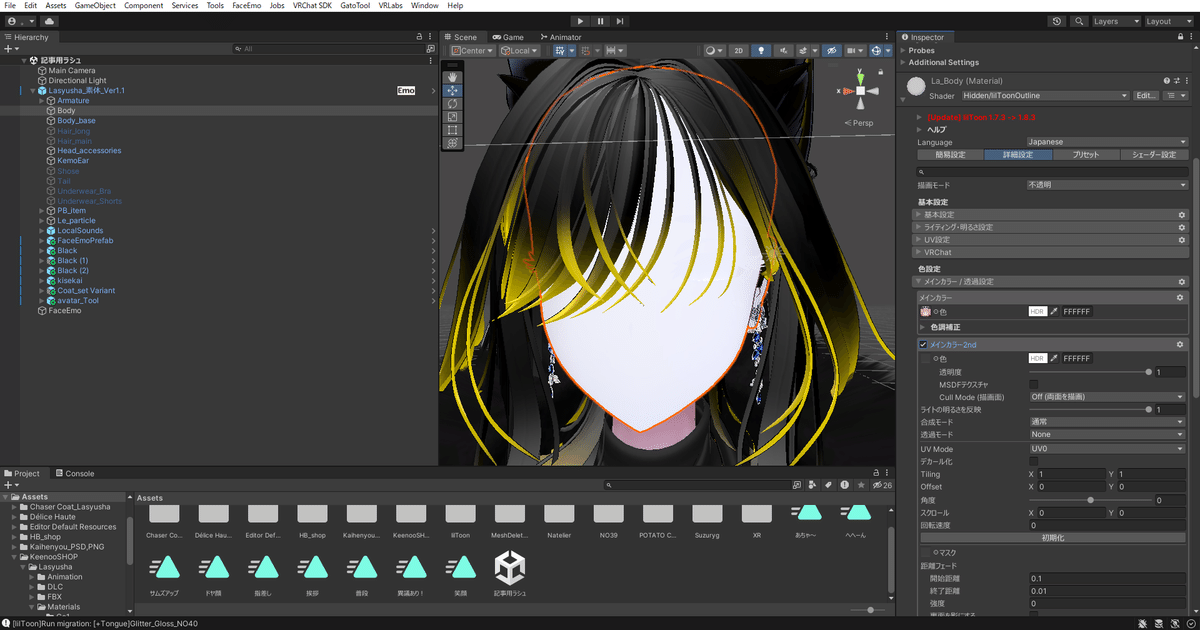Viewport: 1200px width, 630px height.
Task: Click the shader Edit... button
Action: tap(1146, 96)
